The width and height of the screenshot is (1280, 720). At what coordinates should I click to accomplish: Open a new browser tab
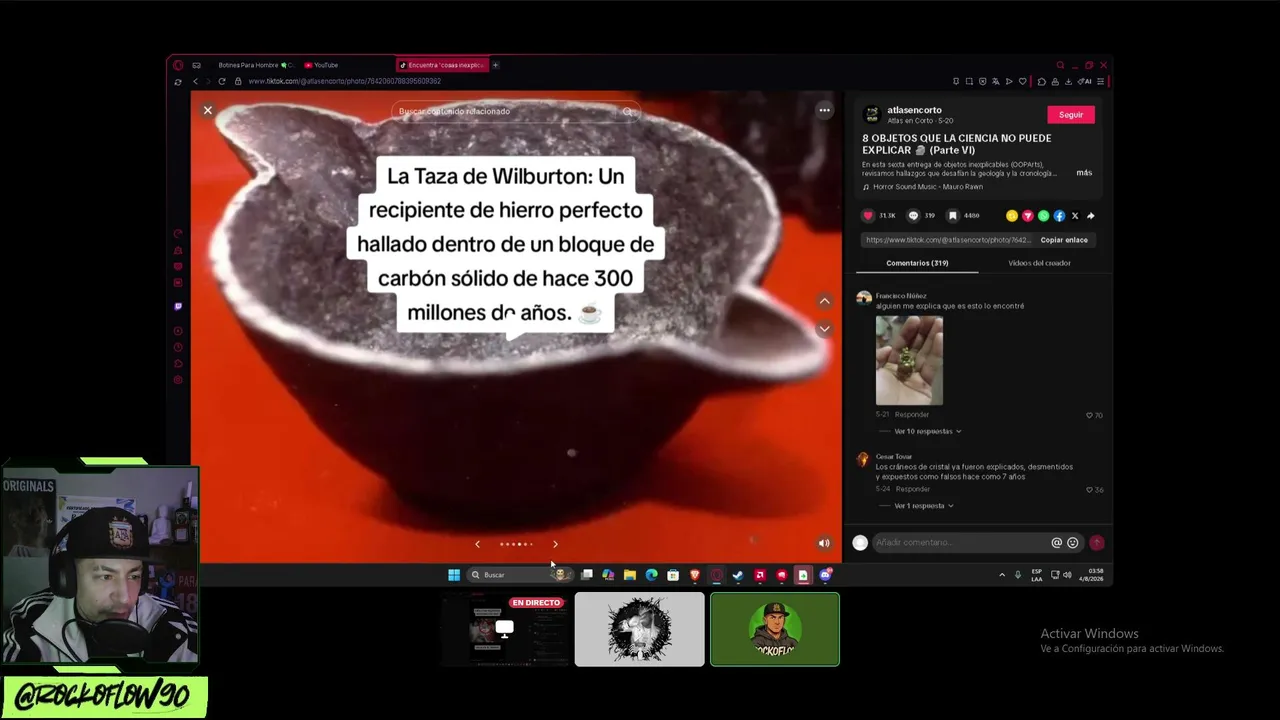495,65
